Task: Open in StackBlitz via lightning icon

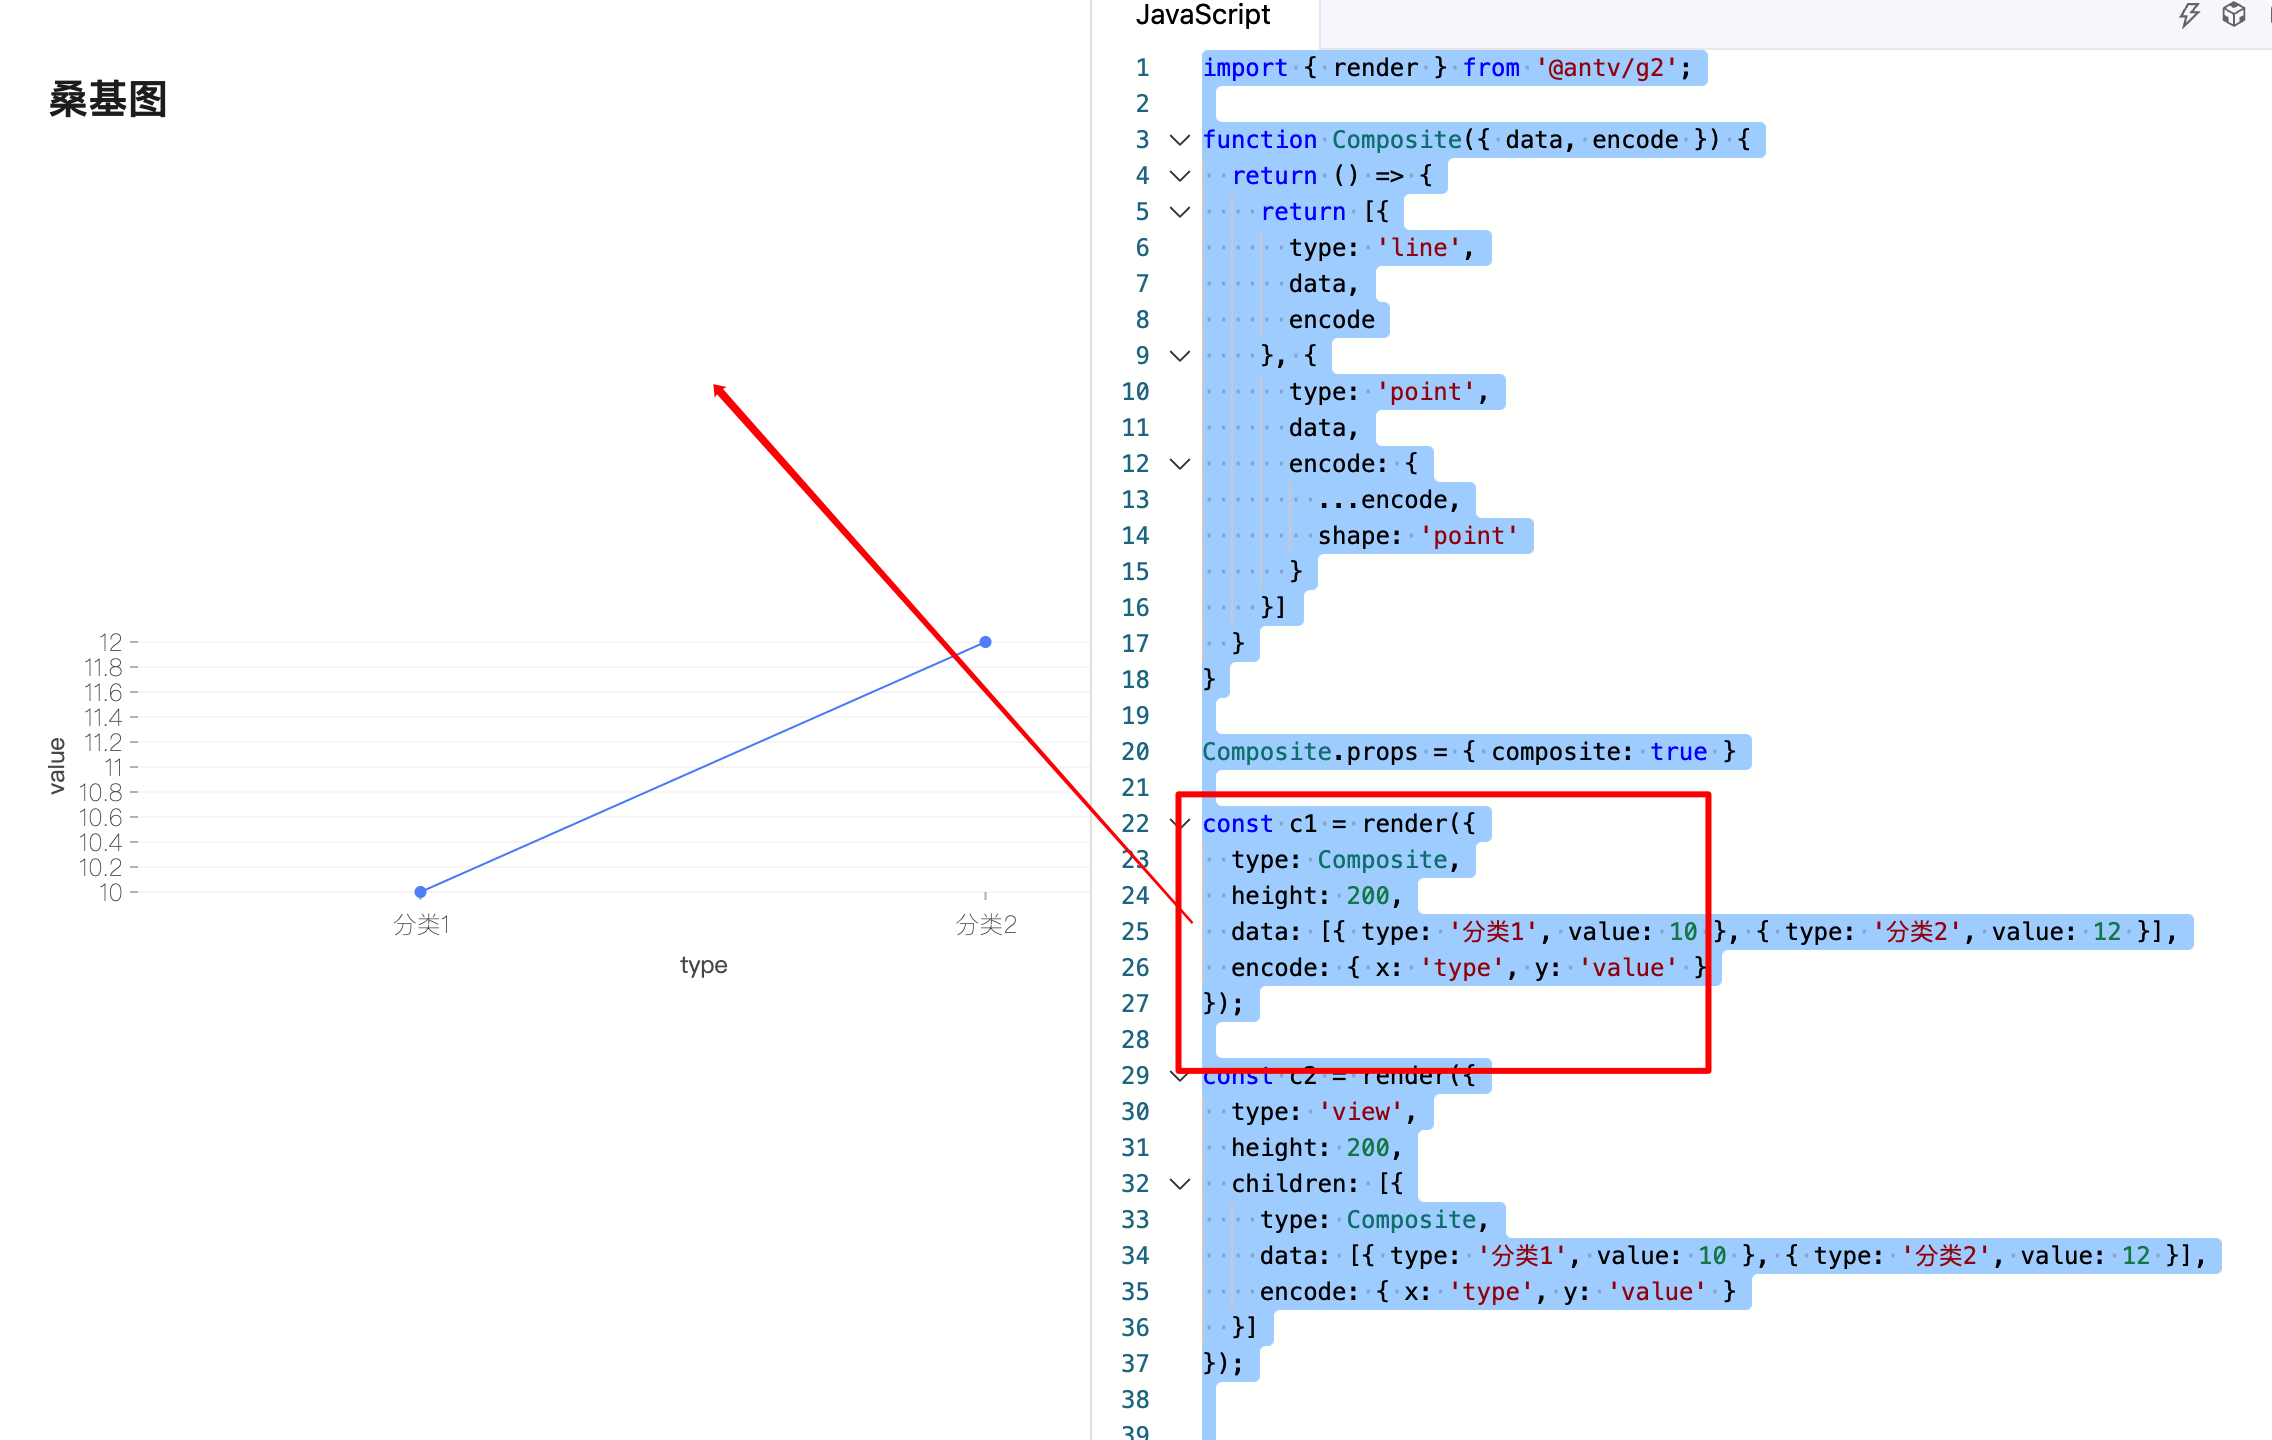Action: tap(2189, 15)
